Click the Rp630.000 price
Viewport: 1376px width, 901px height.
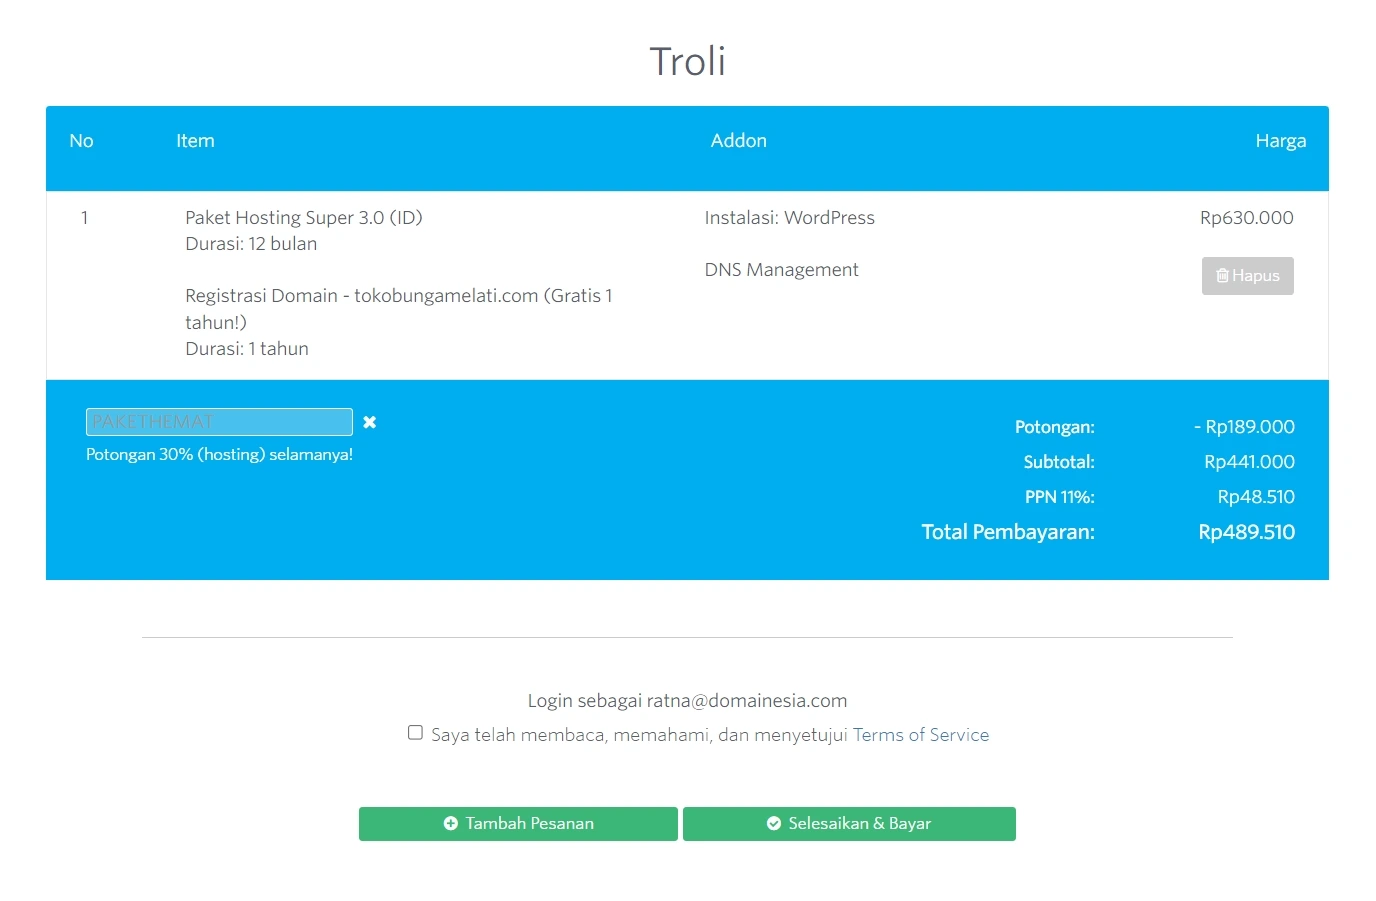[x=1246, y=218]
